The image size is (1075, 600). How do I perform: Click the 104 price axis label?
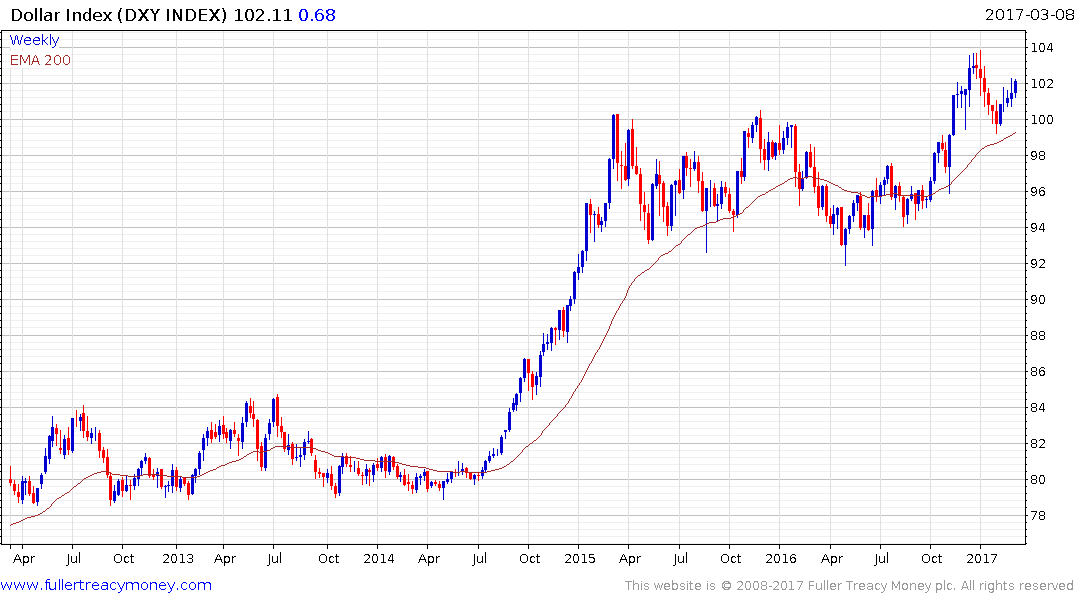[1042, 47]
